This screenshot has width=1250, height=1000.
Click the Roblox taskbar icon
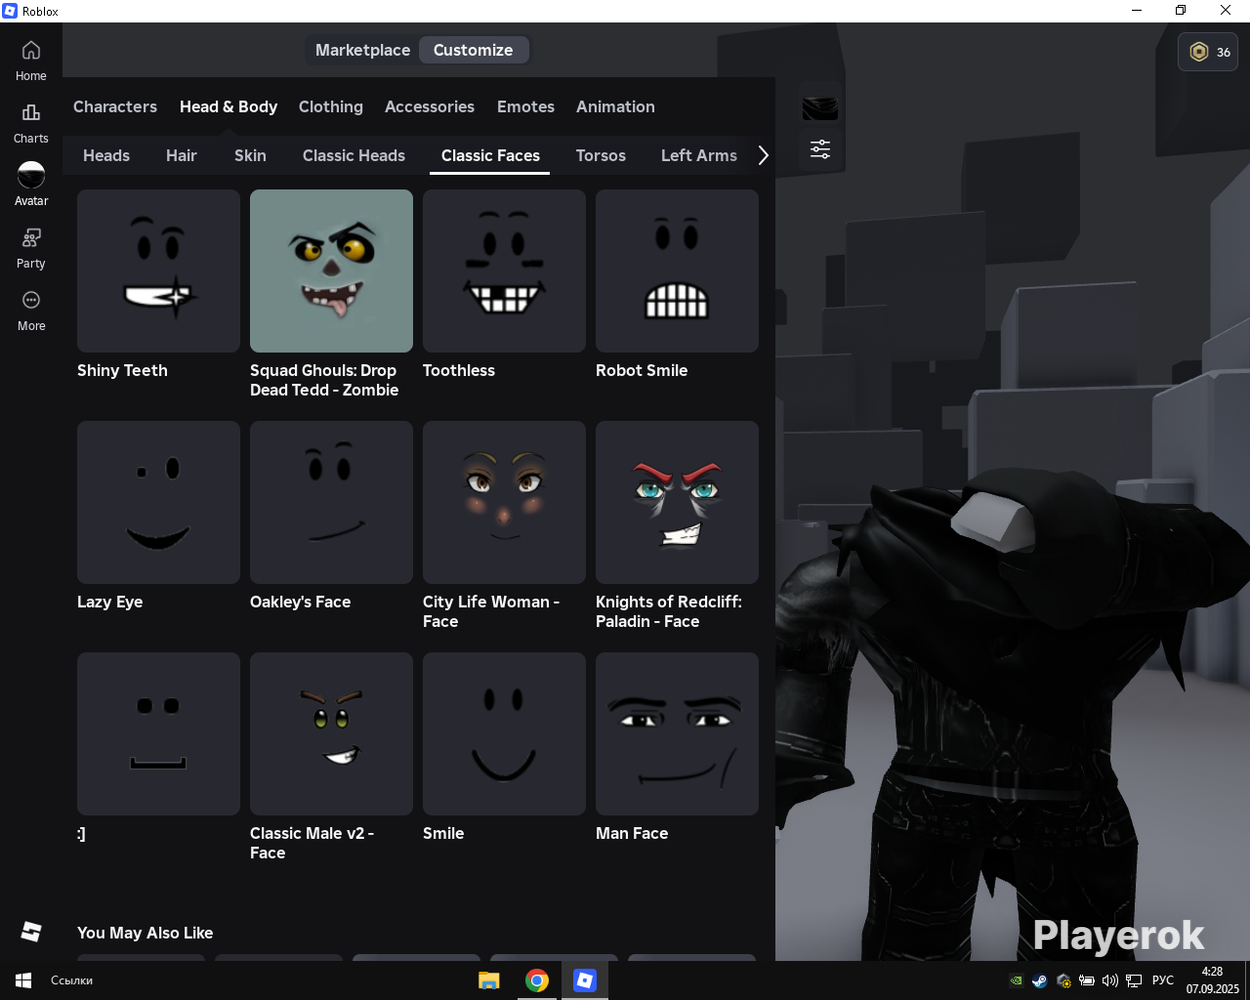[x=585, y=981]
